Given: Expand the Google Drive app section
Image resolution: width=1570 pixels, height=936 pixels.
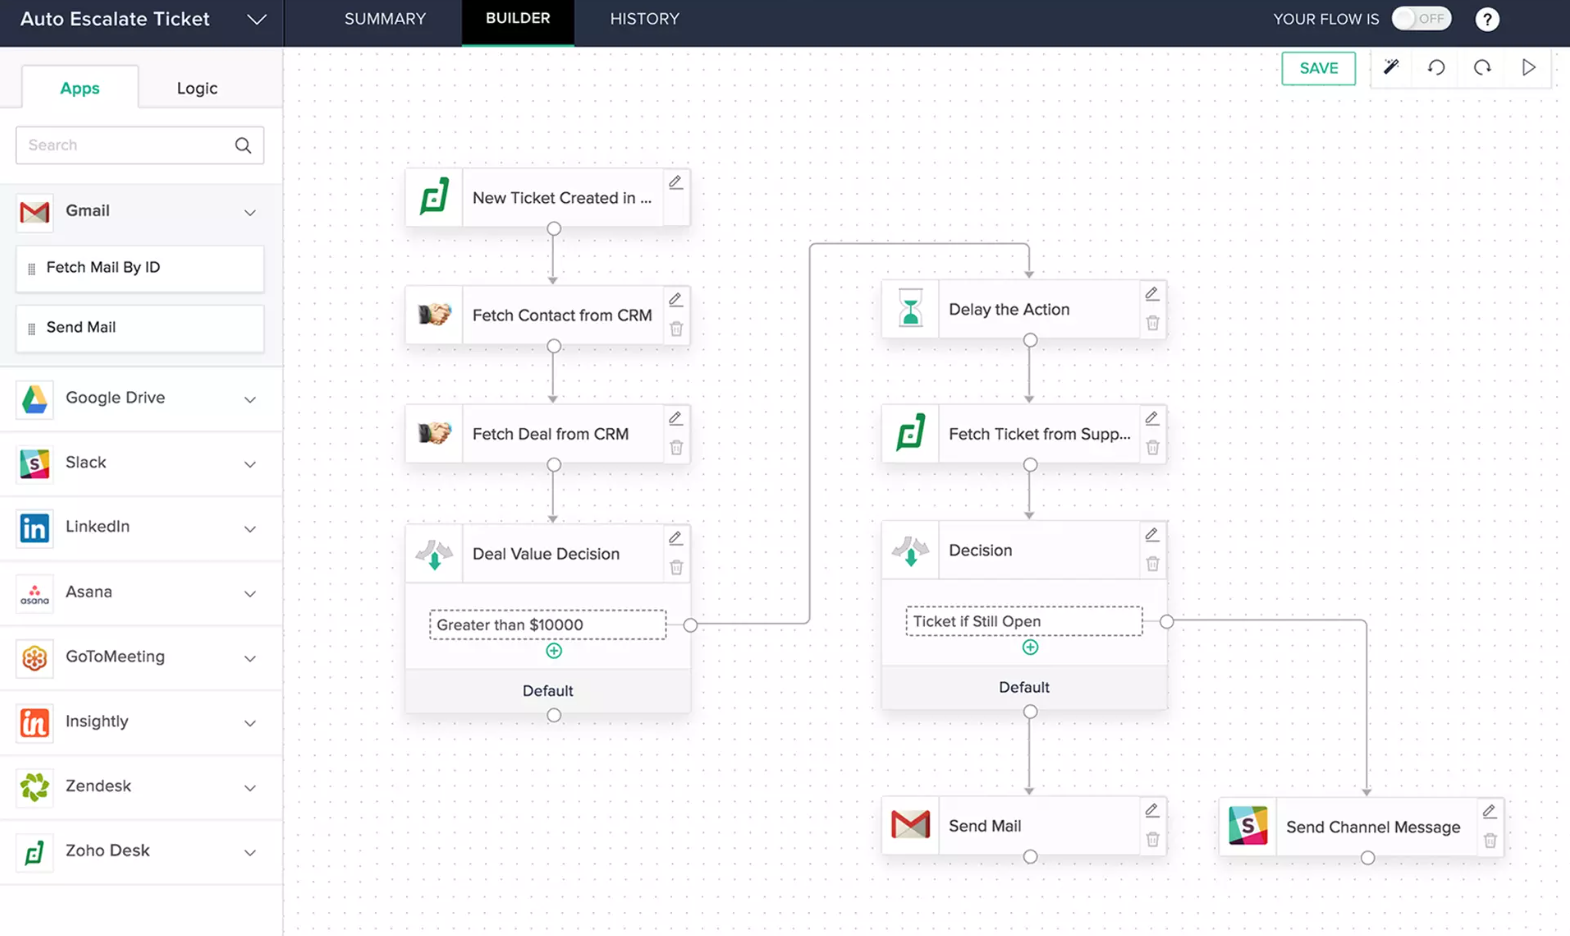Looking at the screenshot, I should (250, 399).
